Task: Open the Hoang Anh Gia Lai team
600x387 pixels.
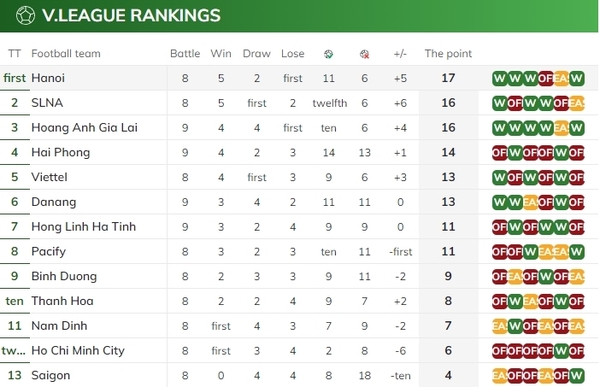Action: coord(84,127)
